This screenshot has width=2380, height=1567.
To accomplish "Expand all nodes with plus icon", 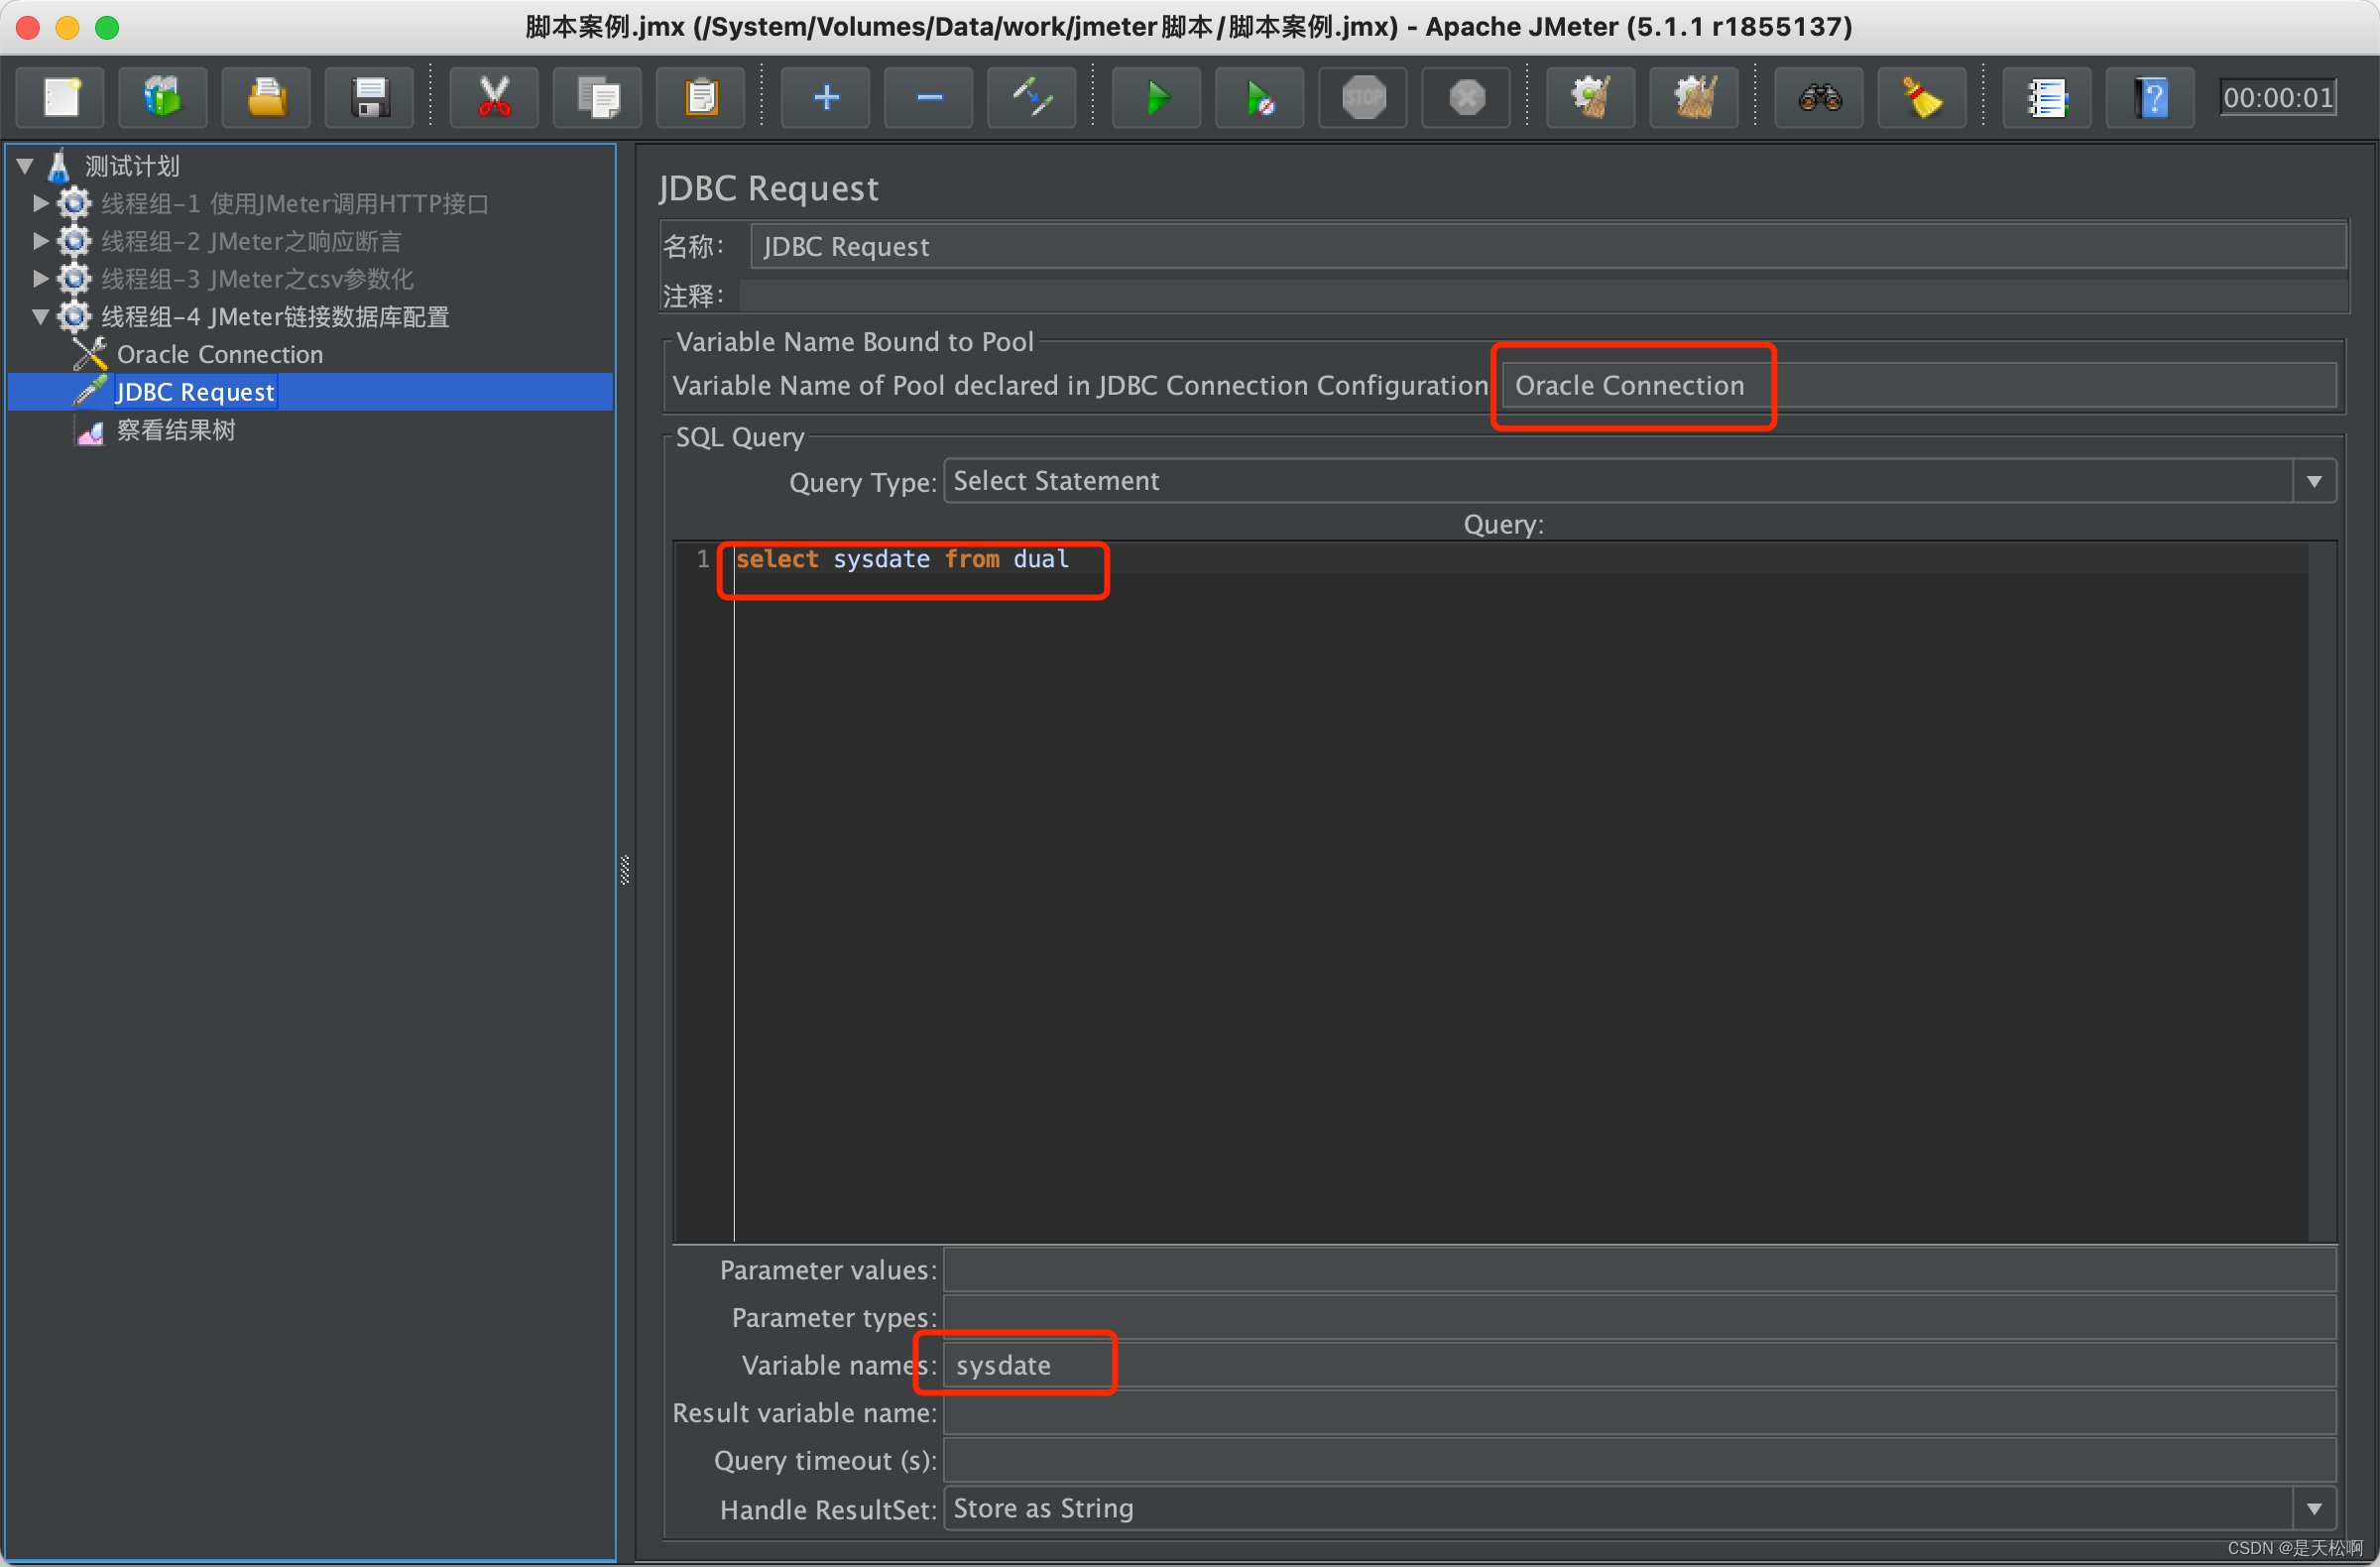I will pos(825,97).
